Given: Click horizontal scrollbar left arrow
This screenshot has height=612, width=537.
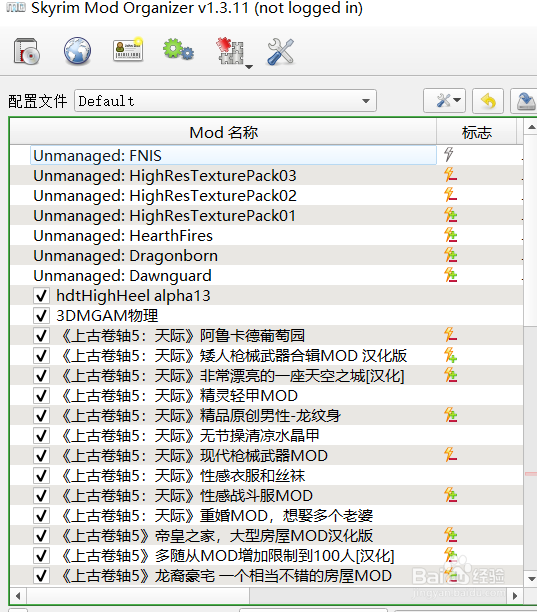Looking at the screenshot, I should pos(18,596).
